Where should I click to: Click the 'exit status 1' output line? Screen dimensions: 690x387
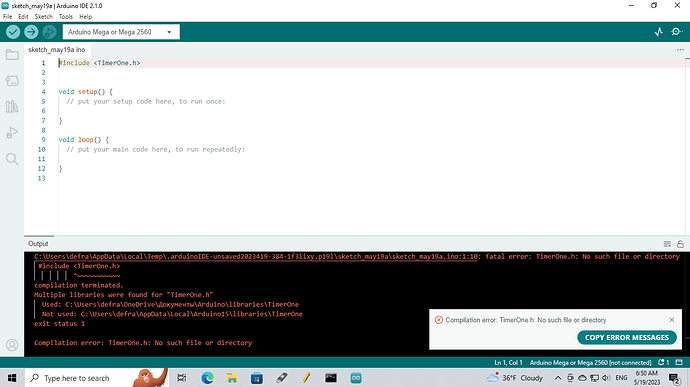click(x=59, y=324)
